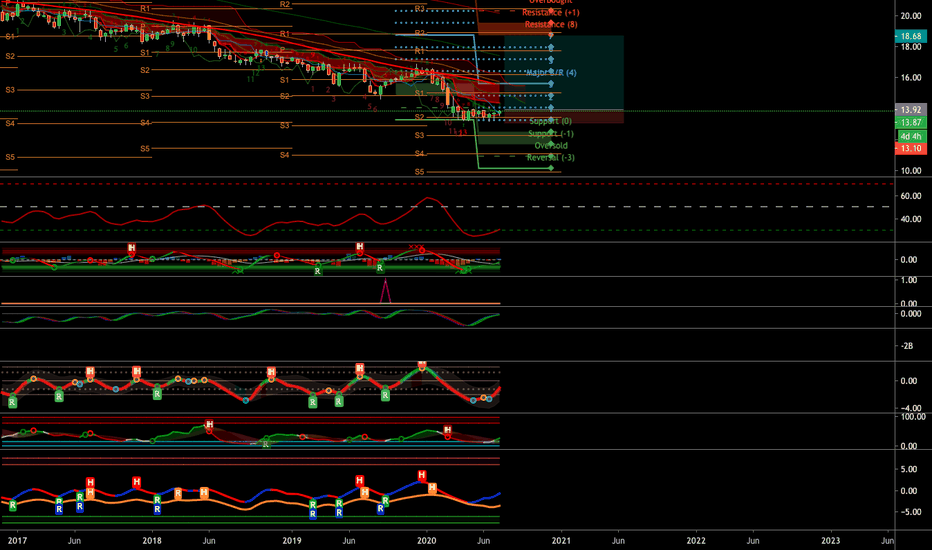The height and width of the screenshot is (550, 932).
Task: Click the 100.00 scale value
Action: pyautogui.click(x=912, y=417)
